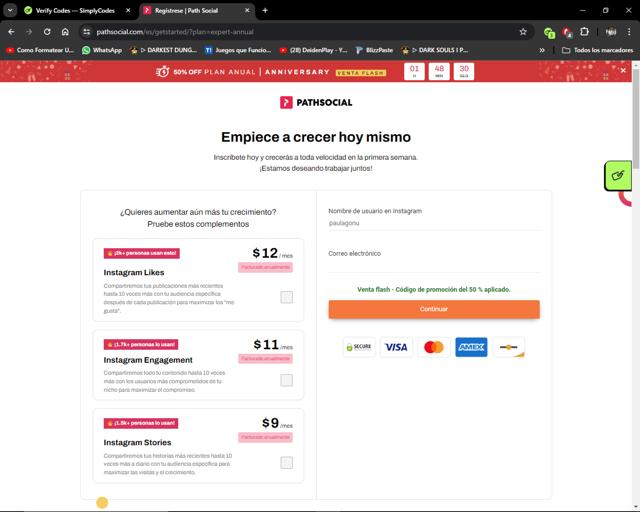Screen dimensions: 640x512
Task: Open the Como Formatear bookmark
Action: (40, 50)
